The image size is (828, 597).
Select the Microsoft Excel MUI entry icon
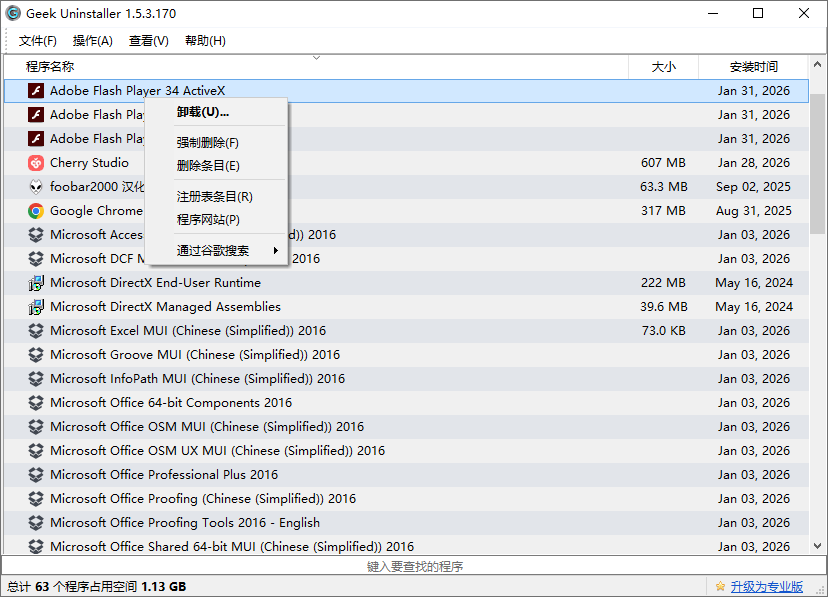34,330
